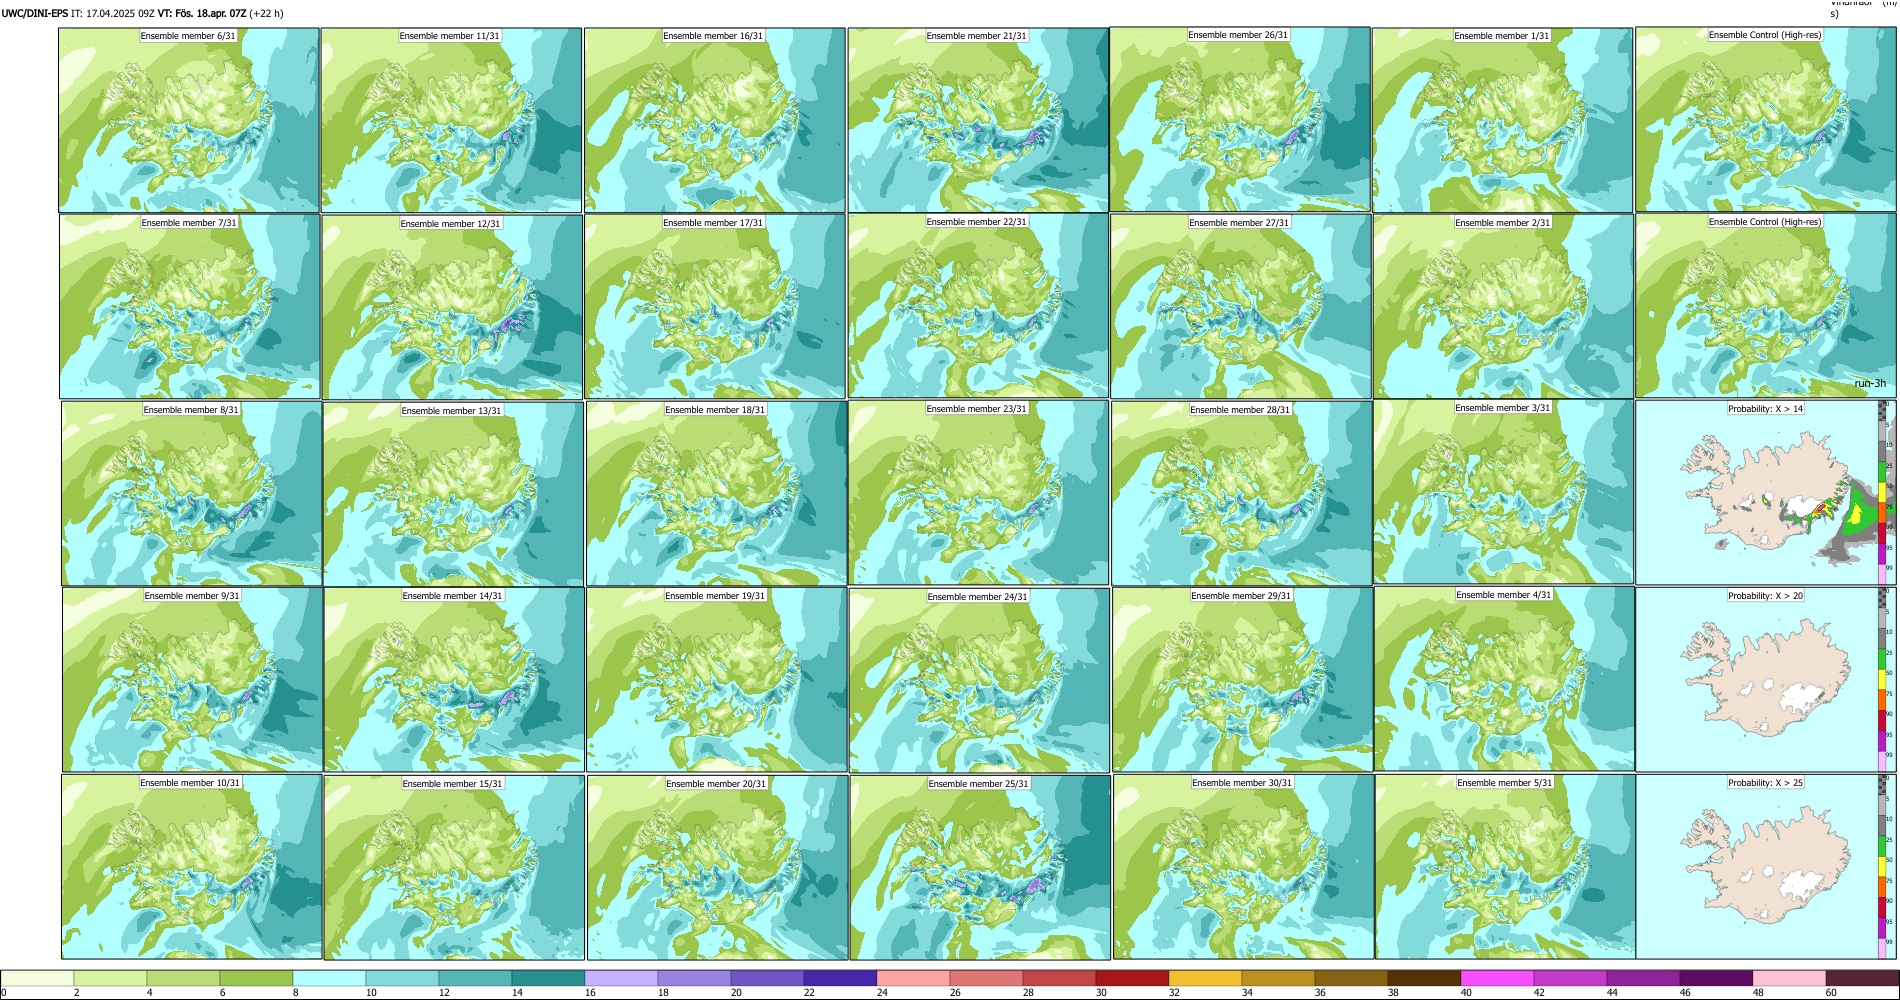The width and height of the screenshot is (1900, 1000).
Task: Click the Ensemble member 10/31 map panel
Action: point(192,867)
